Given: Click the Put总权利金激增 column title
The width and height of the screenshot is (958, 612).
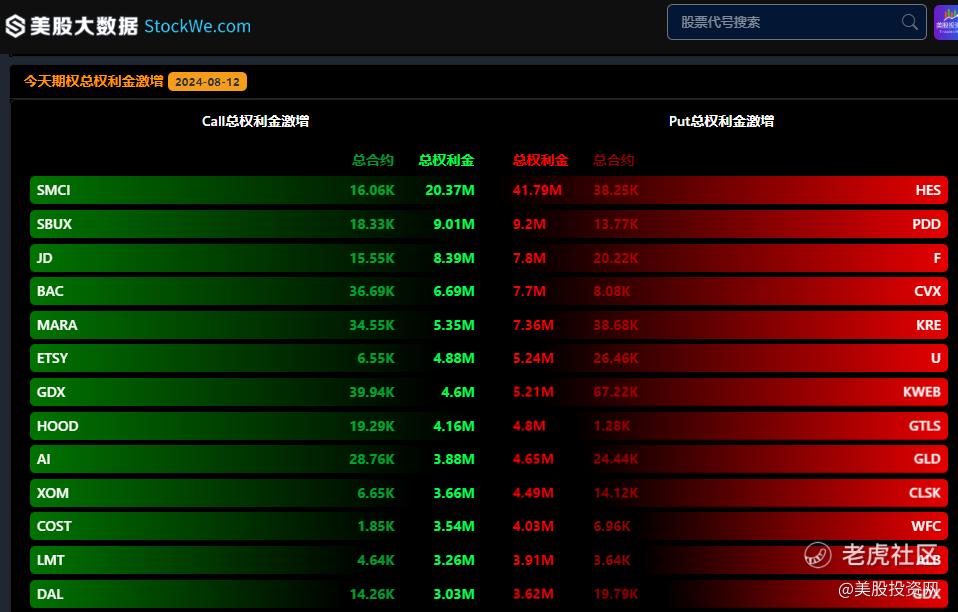Looking at the screenshot, I should (x=721, y=121).
